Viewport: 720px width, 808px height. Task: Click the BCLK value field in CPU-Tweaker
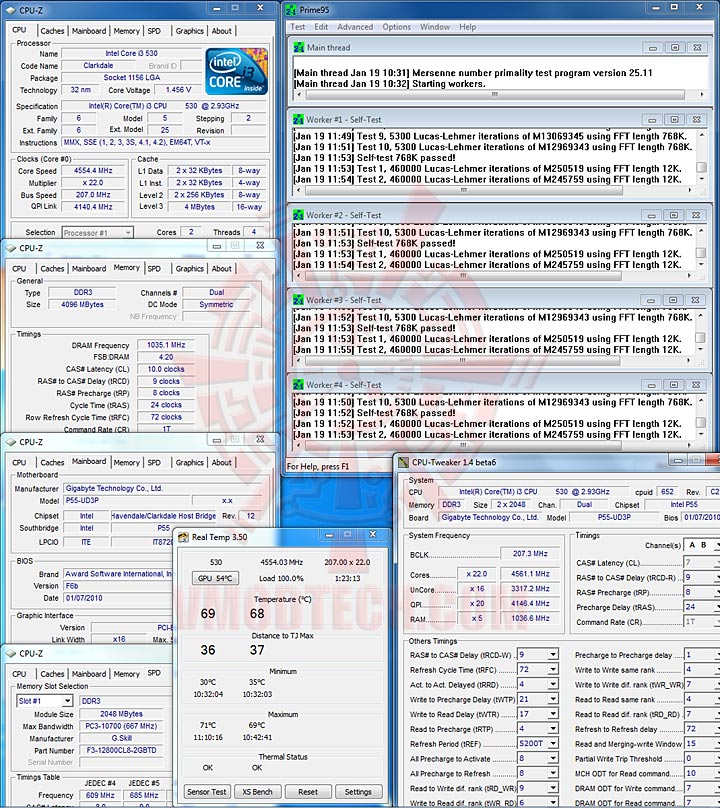click(x=530, y=553)
